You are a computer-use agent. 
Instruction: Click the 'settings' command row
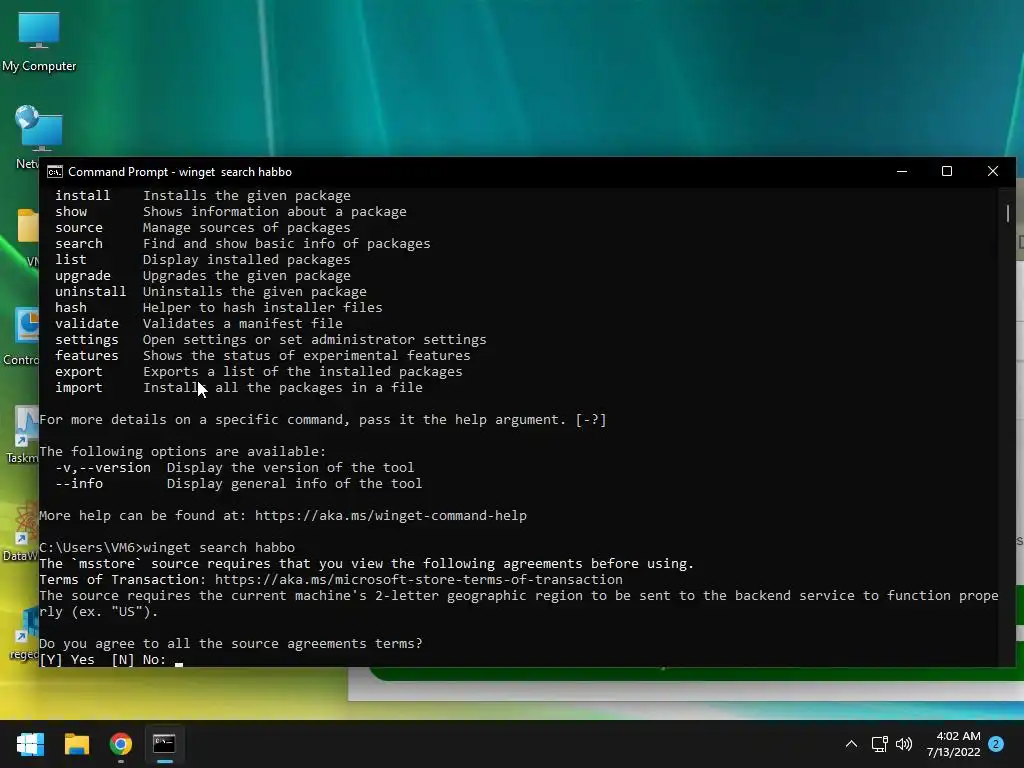(x=270, y=340)
